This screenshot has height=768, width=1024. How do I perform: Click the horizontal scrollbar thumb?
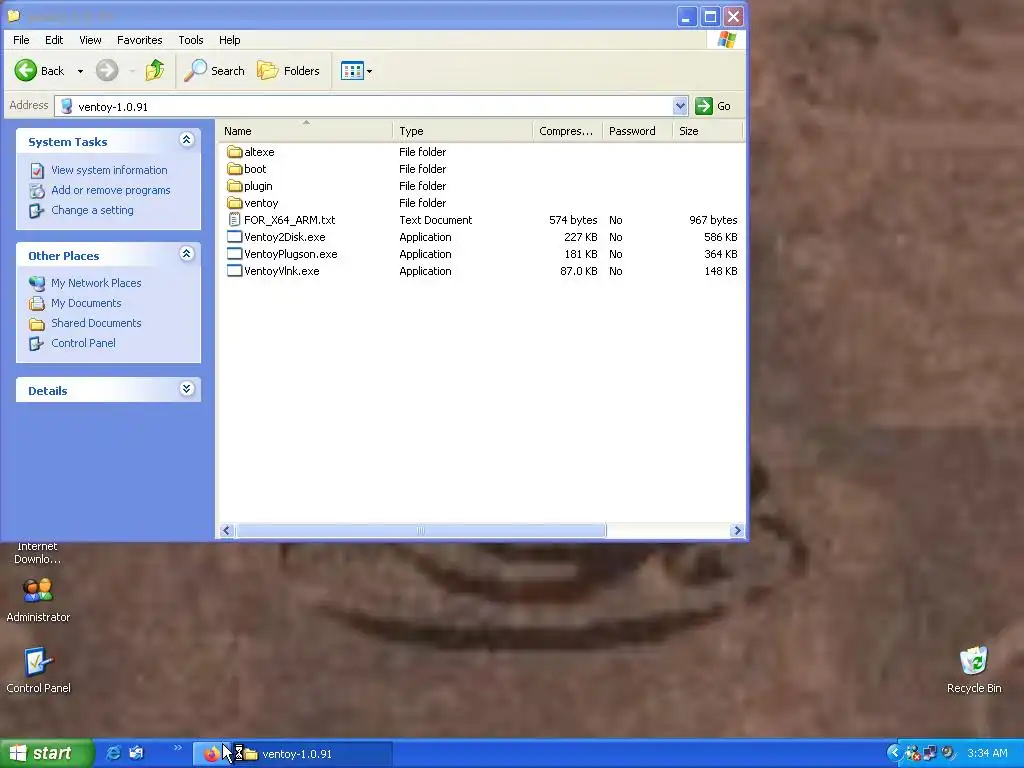pyautogui.click(x=421, y=530)
